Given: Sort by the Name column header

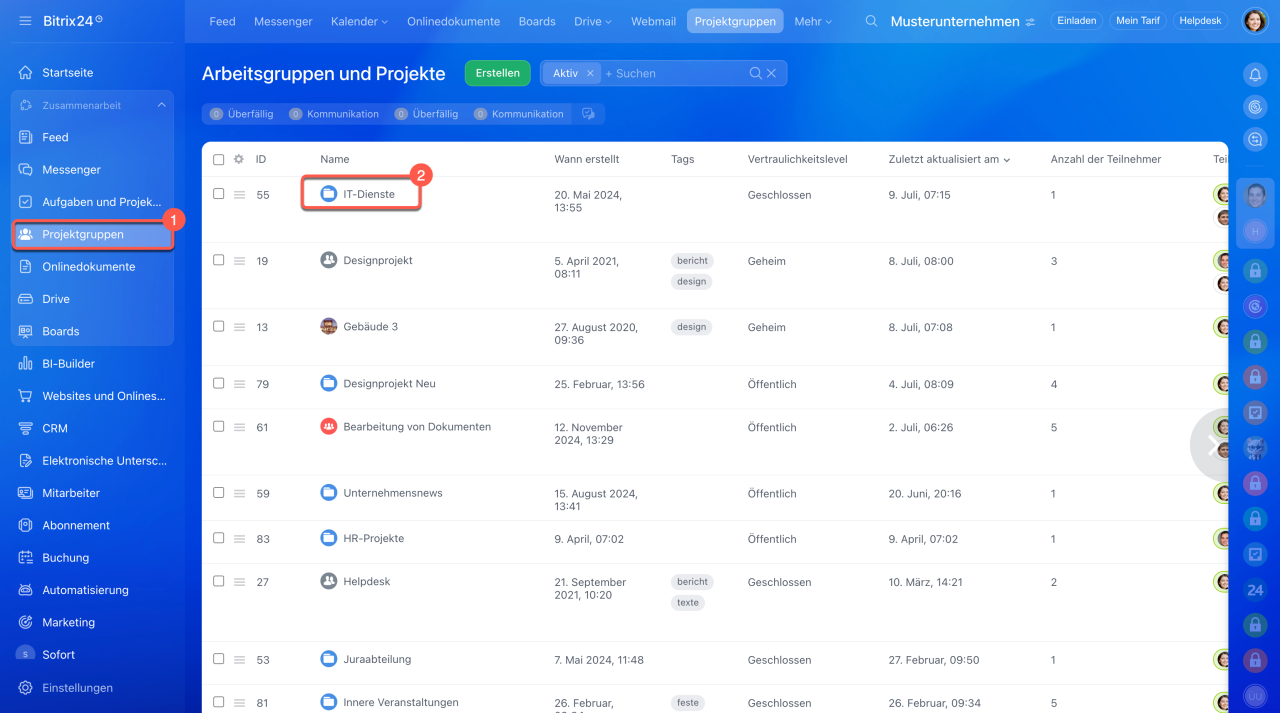Looking at the screenshot, I should point(335,159).
